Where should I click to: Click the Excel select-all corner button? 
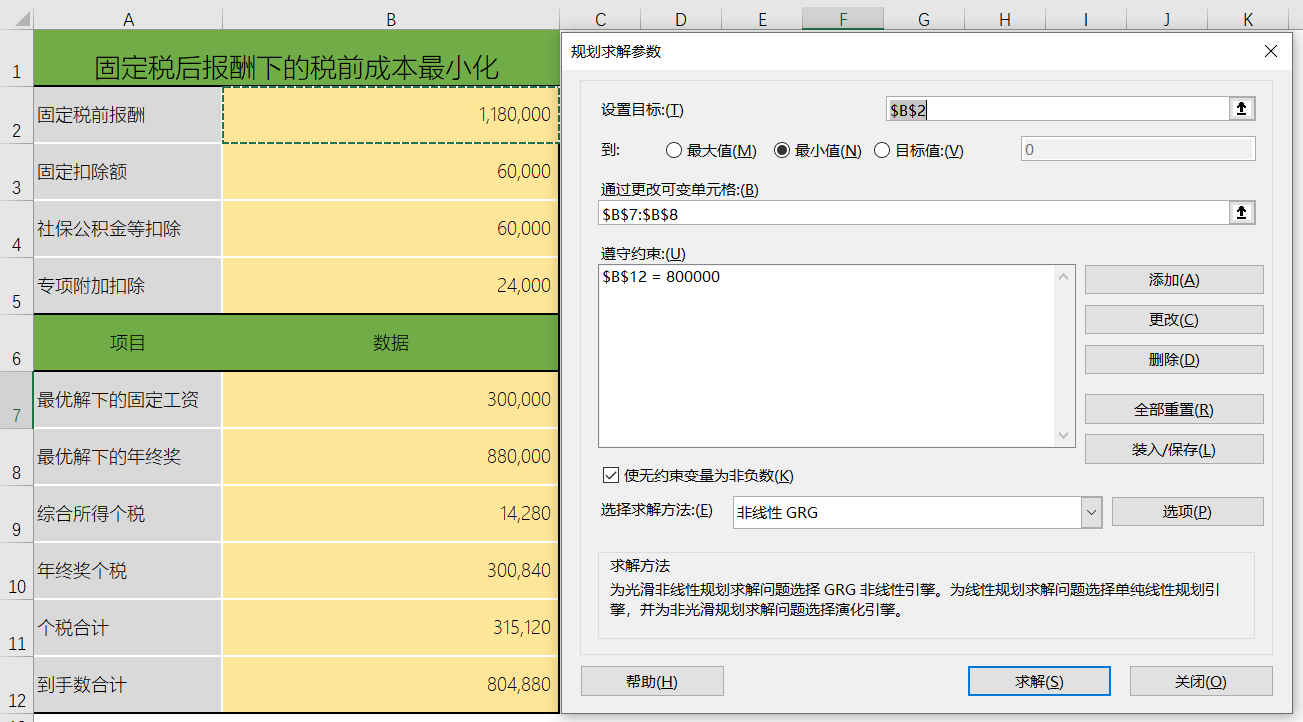click(x=14, y=17)
